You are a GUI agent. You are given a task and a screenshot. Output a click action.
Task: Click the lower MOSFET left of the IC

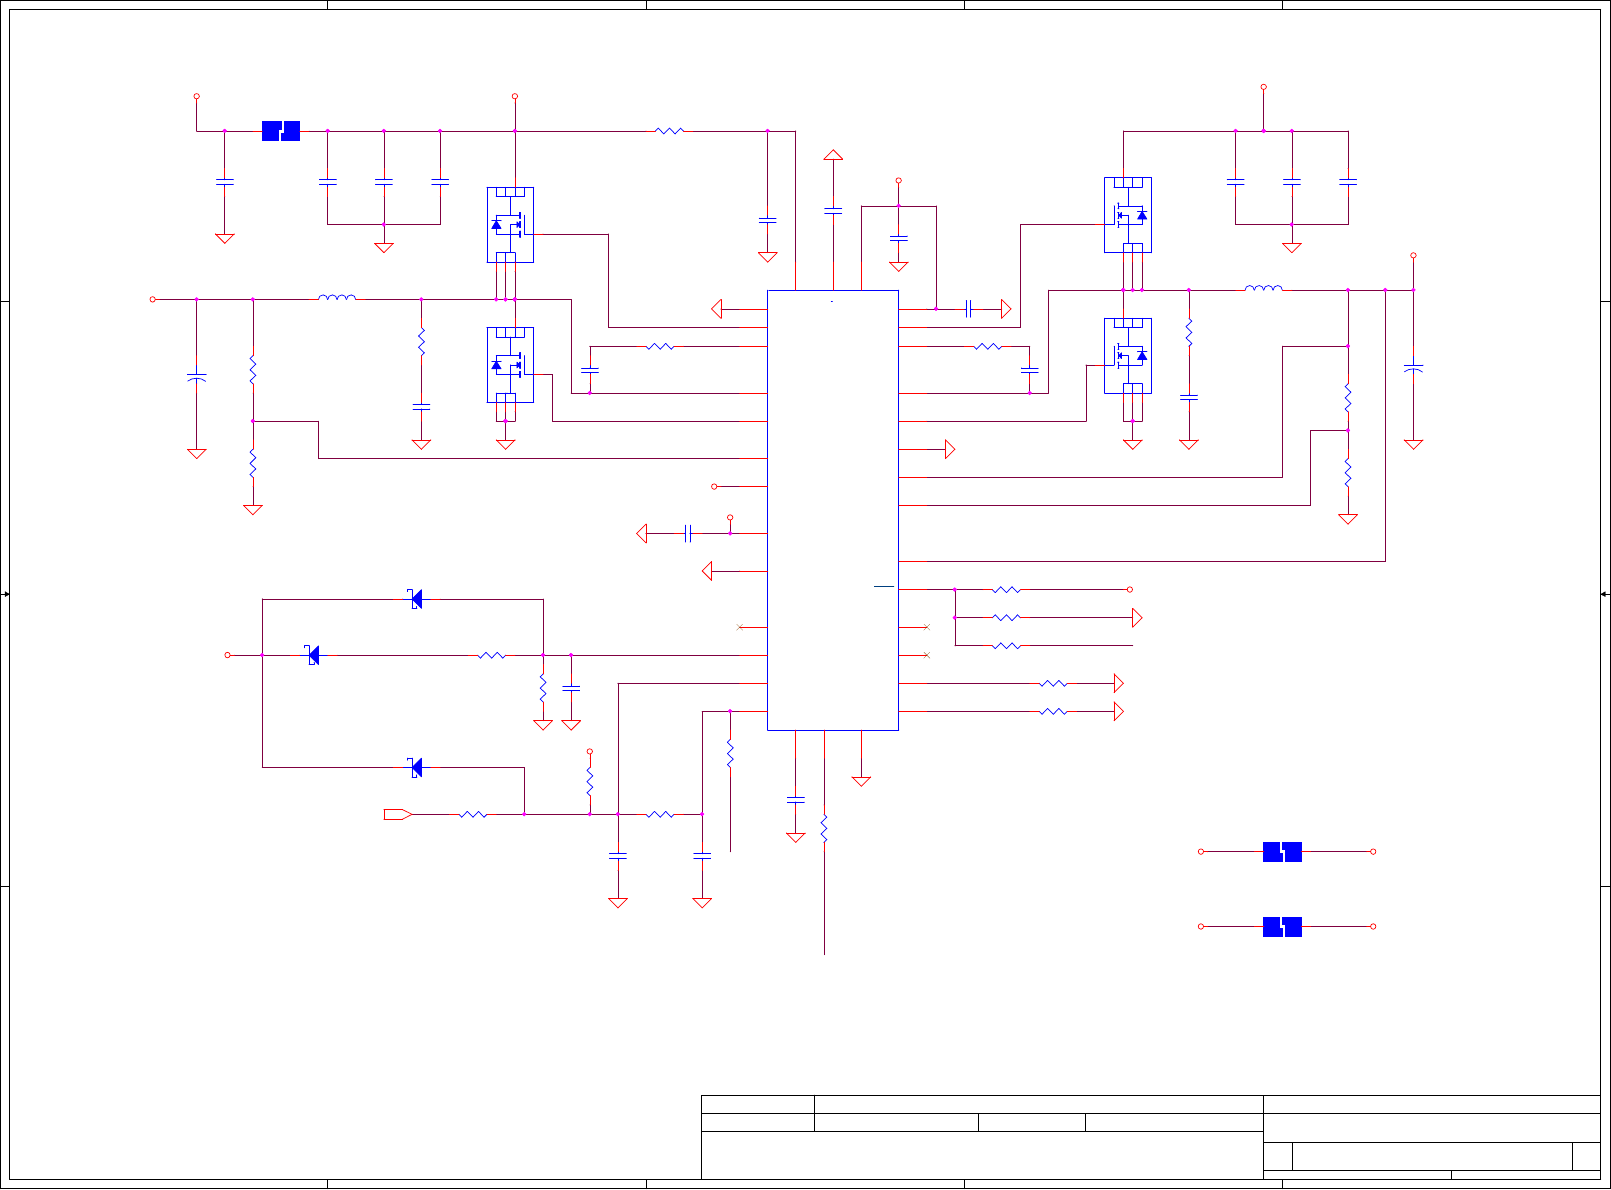(510, 365)
